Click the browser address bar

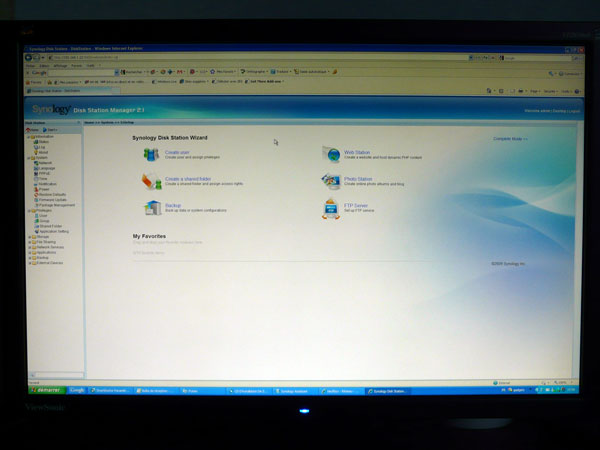click(259, 58)
